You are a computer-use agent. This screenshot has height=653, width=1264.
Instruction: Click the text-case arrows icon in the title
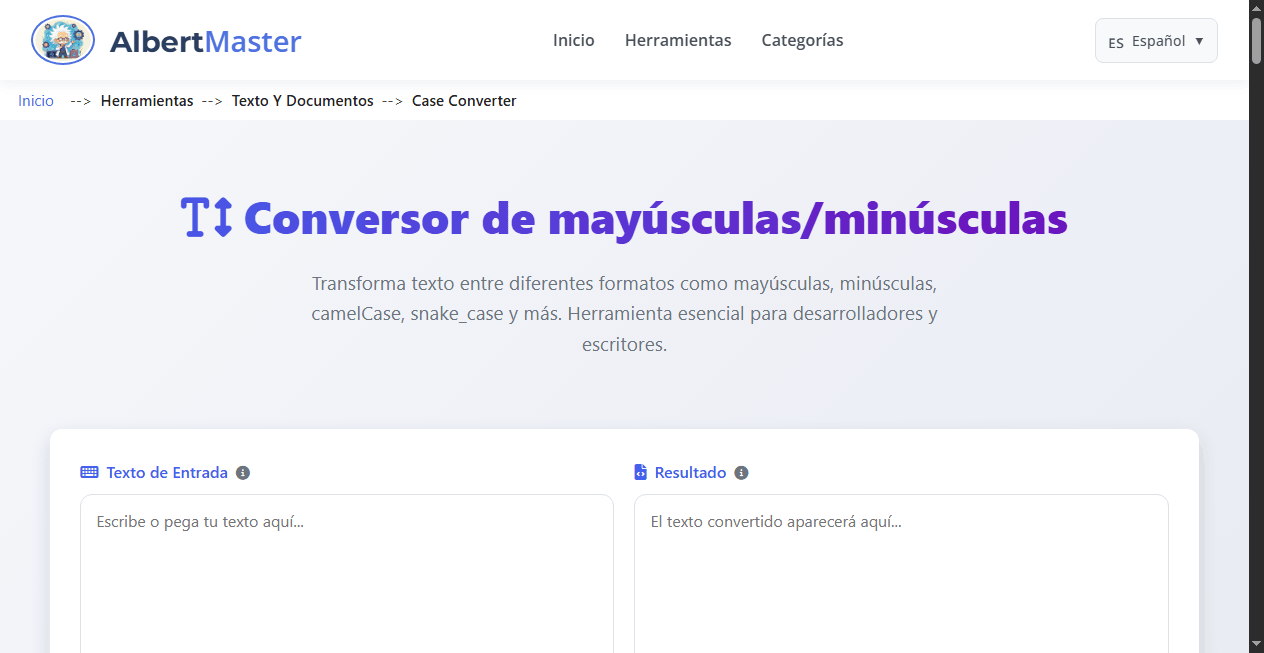click(205, 218)
